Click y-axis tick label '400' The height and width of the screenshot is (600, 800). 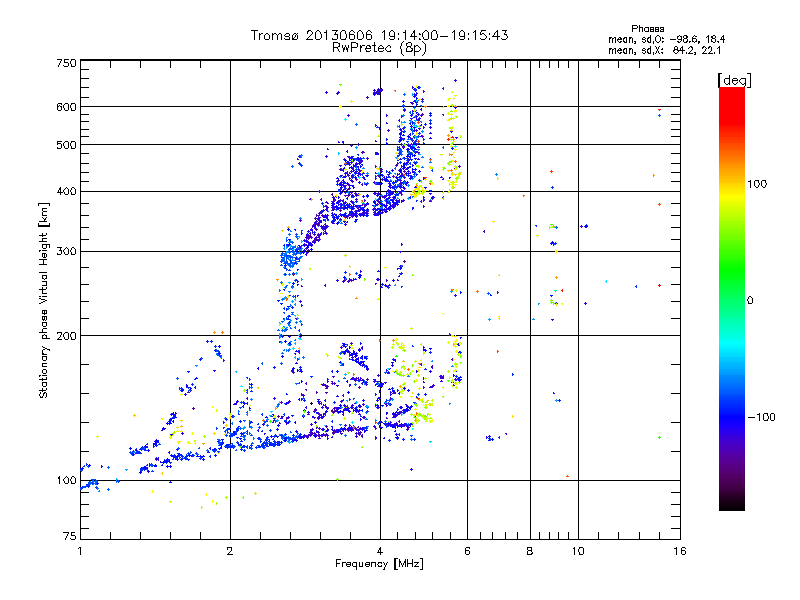(66, 191)
